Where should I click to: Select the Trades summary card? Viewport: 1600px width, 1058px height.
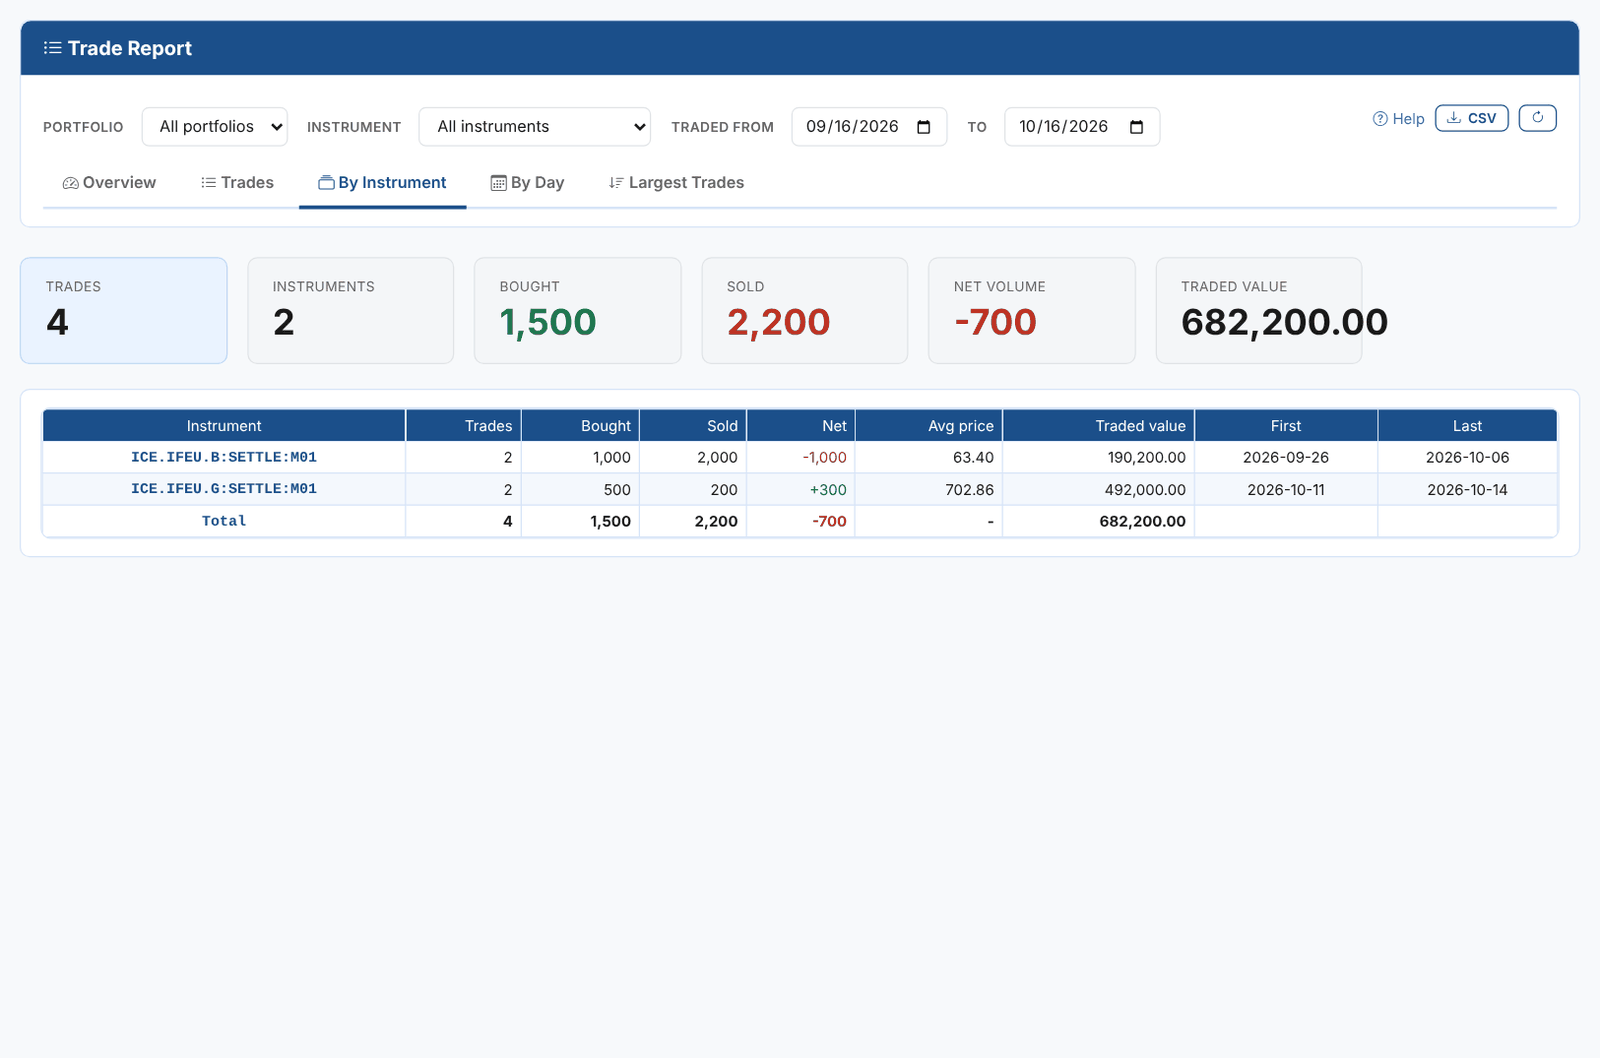[124, 311]
